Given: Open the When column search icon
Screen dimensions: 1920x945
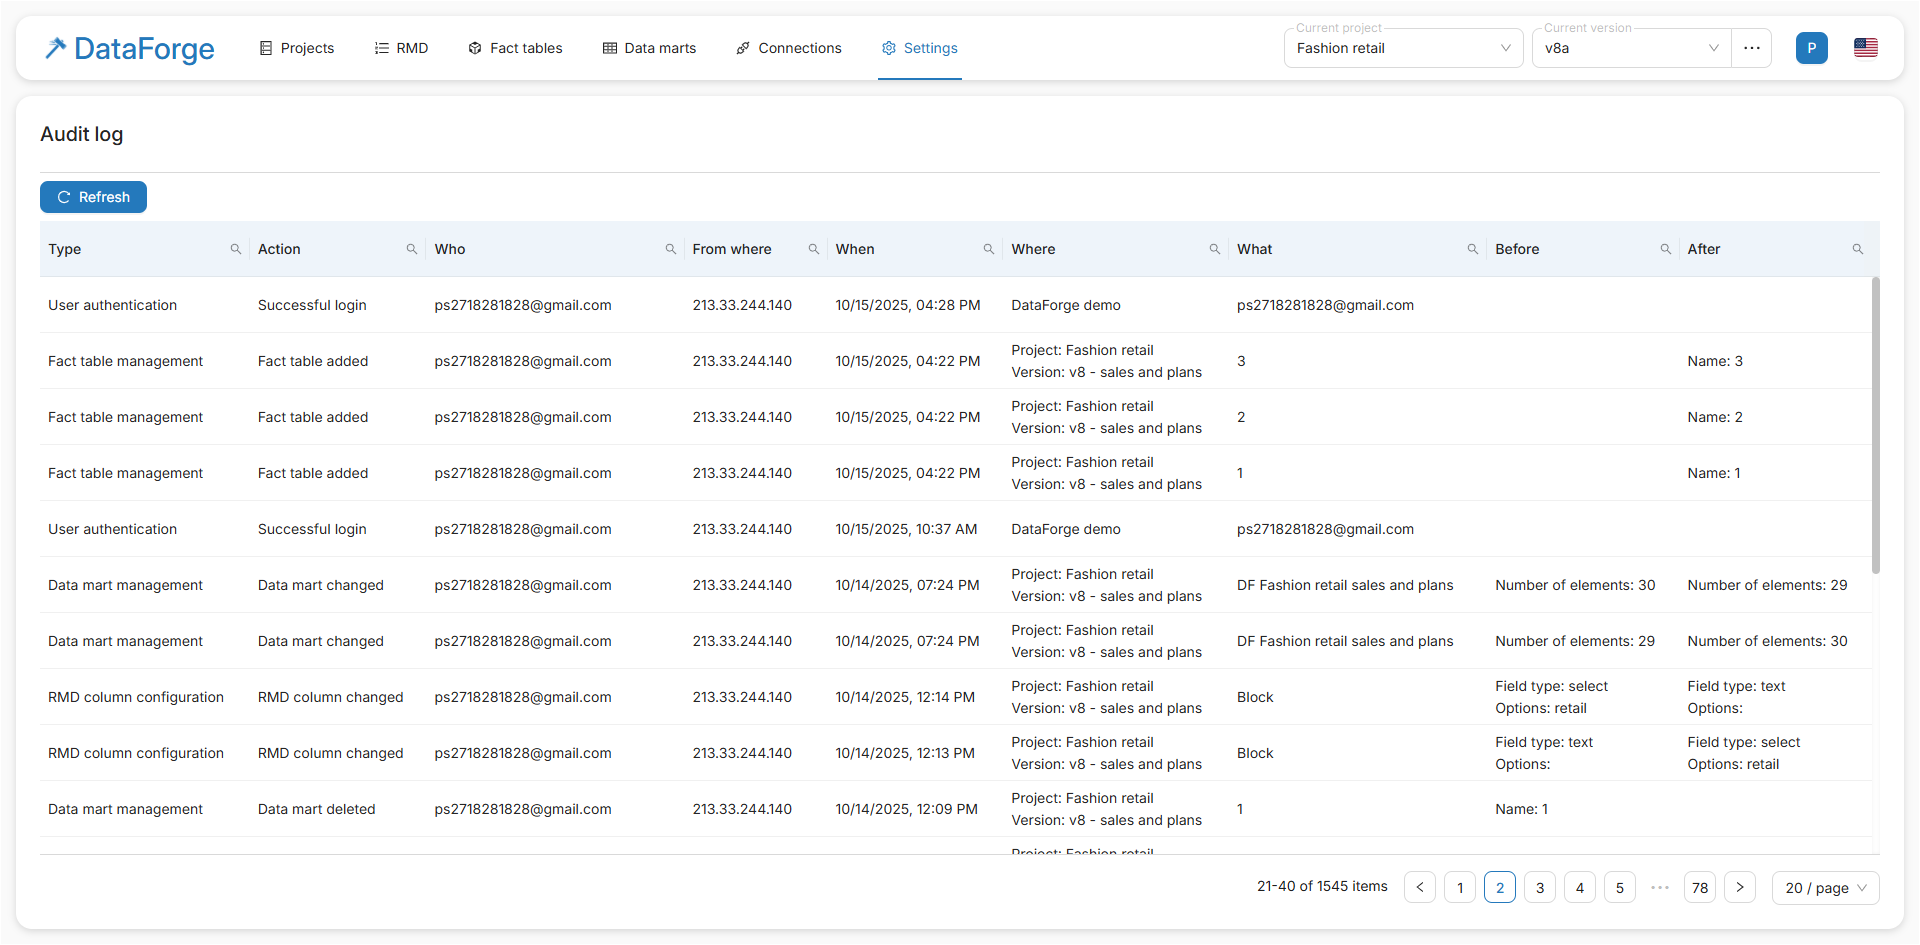Looking at the screenshot, I should tap(989, 249).
